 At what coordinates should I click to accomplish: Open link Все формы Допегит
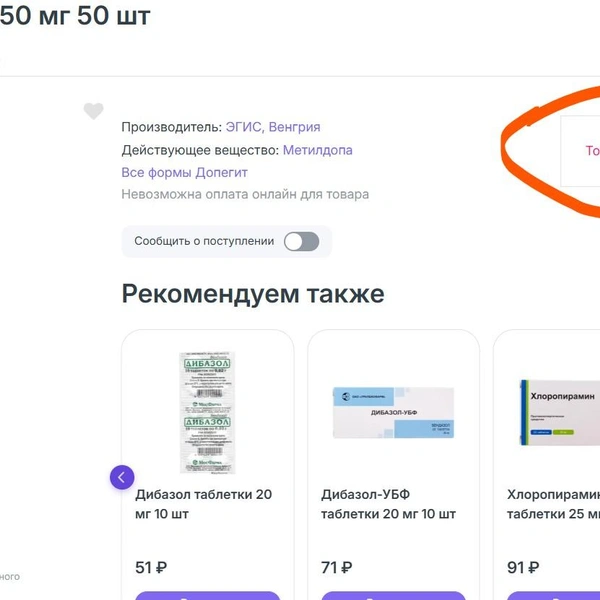(184, 173)
